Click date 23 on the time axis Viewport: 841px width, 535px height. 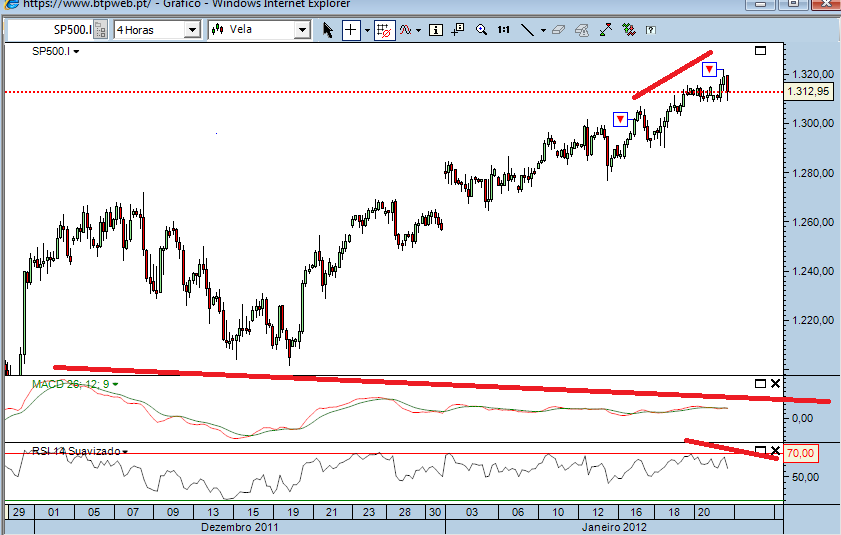click(x=368, y=512)
